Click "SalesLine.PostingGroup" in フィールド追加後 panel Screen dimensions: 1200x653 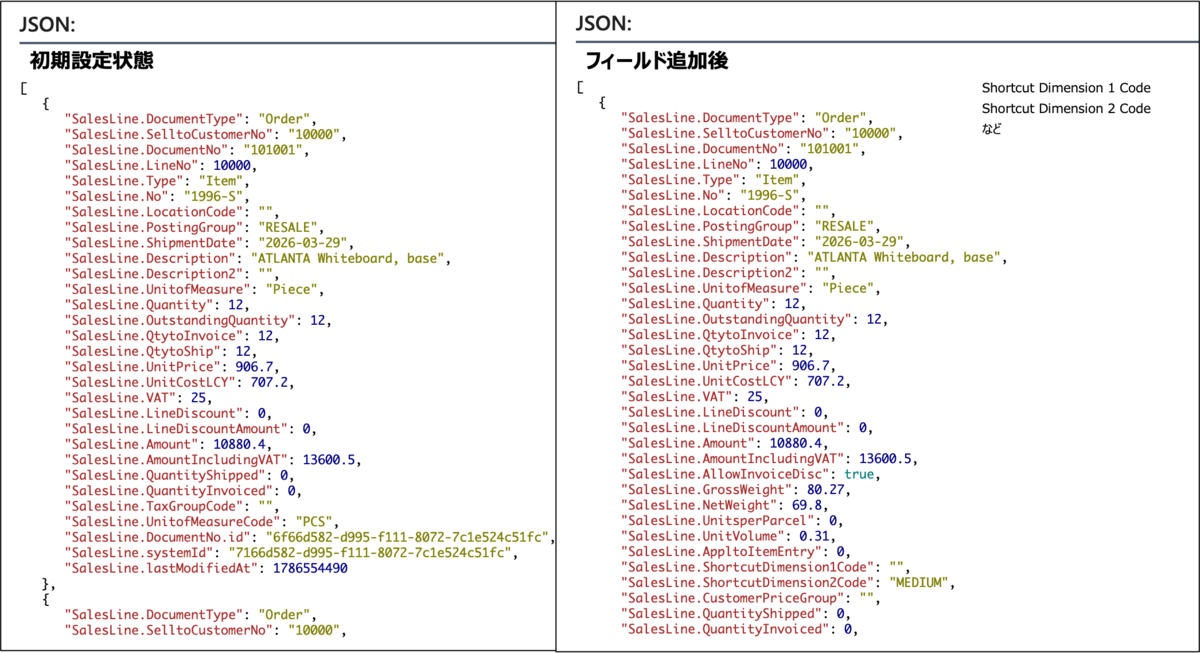click(x=710, y=226)
